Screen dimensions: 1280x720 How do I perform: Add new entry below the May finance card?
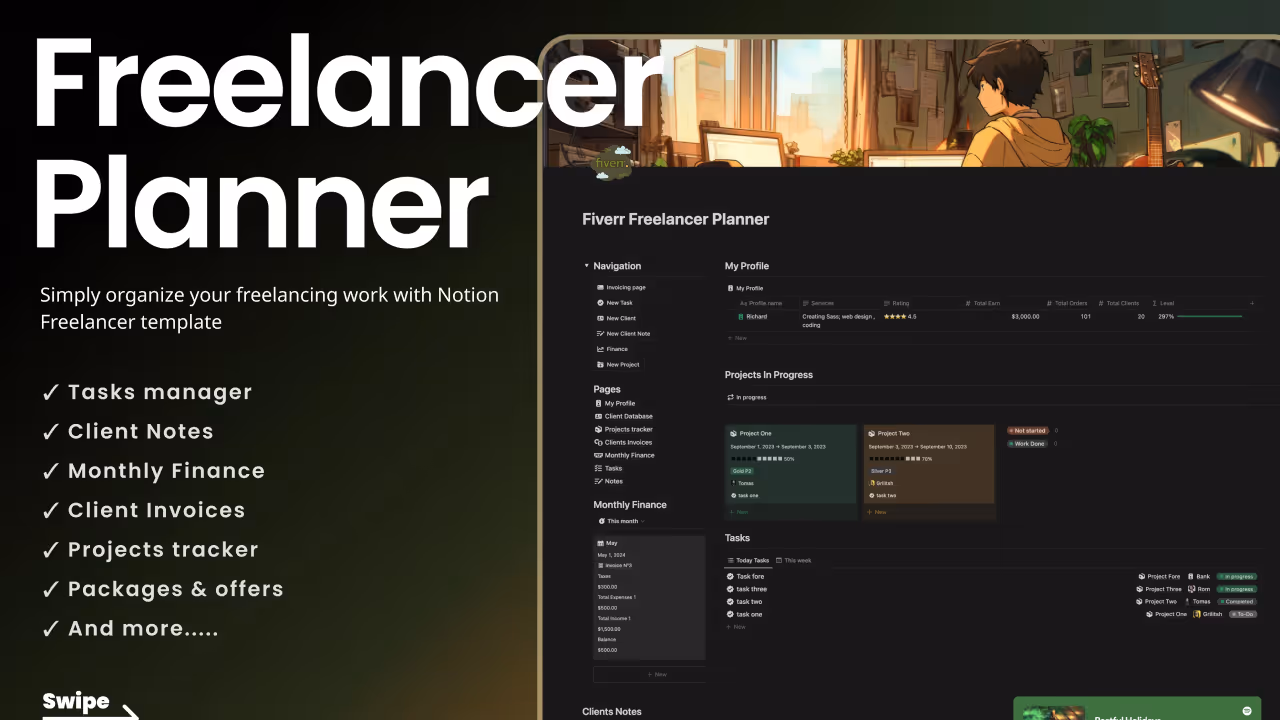(649, 675)
